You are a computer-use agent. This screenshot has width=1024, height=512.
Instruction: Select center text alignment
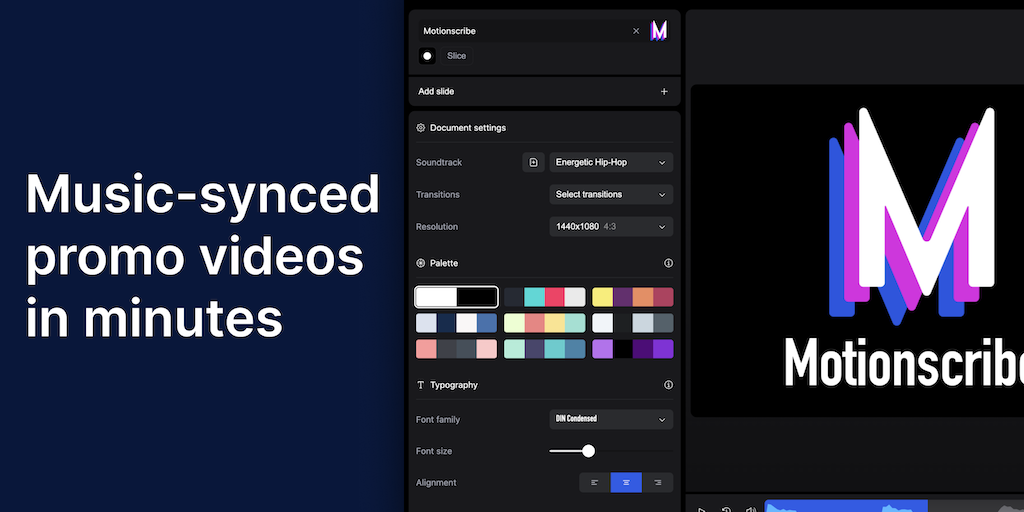[626, 483]
